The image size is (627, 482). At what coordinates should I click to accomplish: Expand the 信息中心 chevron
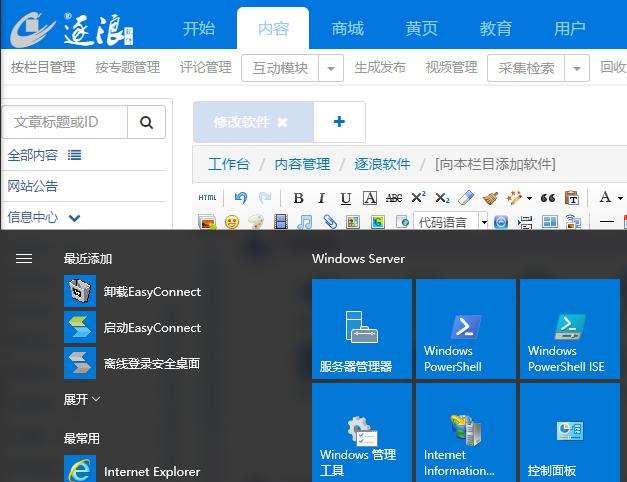click(x=74, y=218)
